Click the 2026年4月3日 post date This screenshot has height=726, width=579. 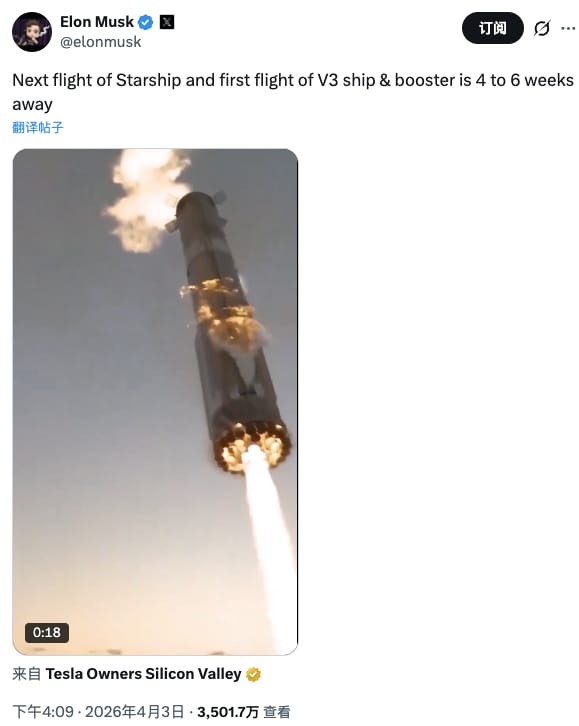point(134,712)
